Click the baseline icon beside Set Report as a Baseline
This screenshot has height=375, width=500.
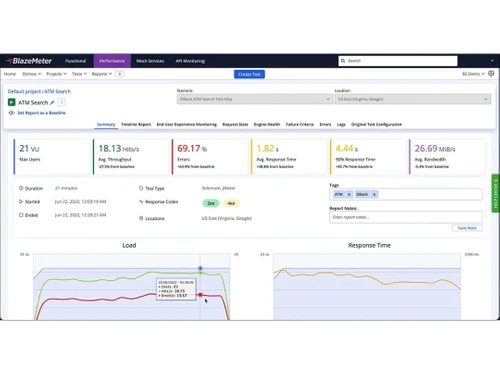click(12, 113)
